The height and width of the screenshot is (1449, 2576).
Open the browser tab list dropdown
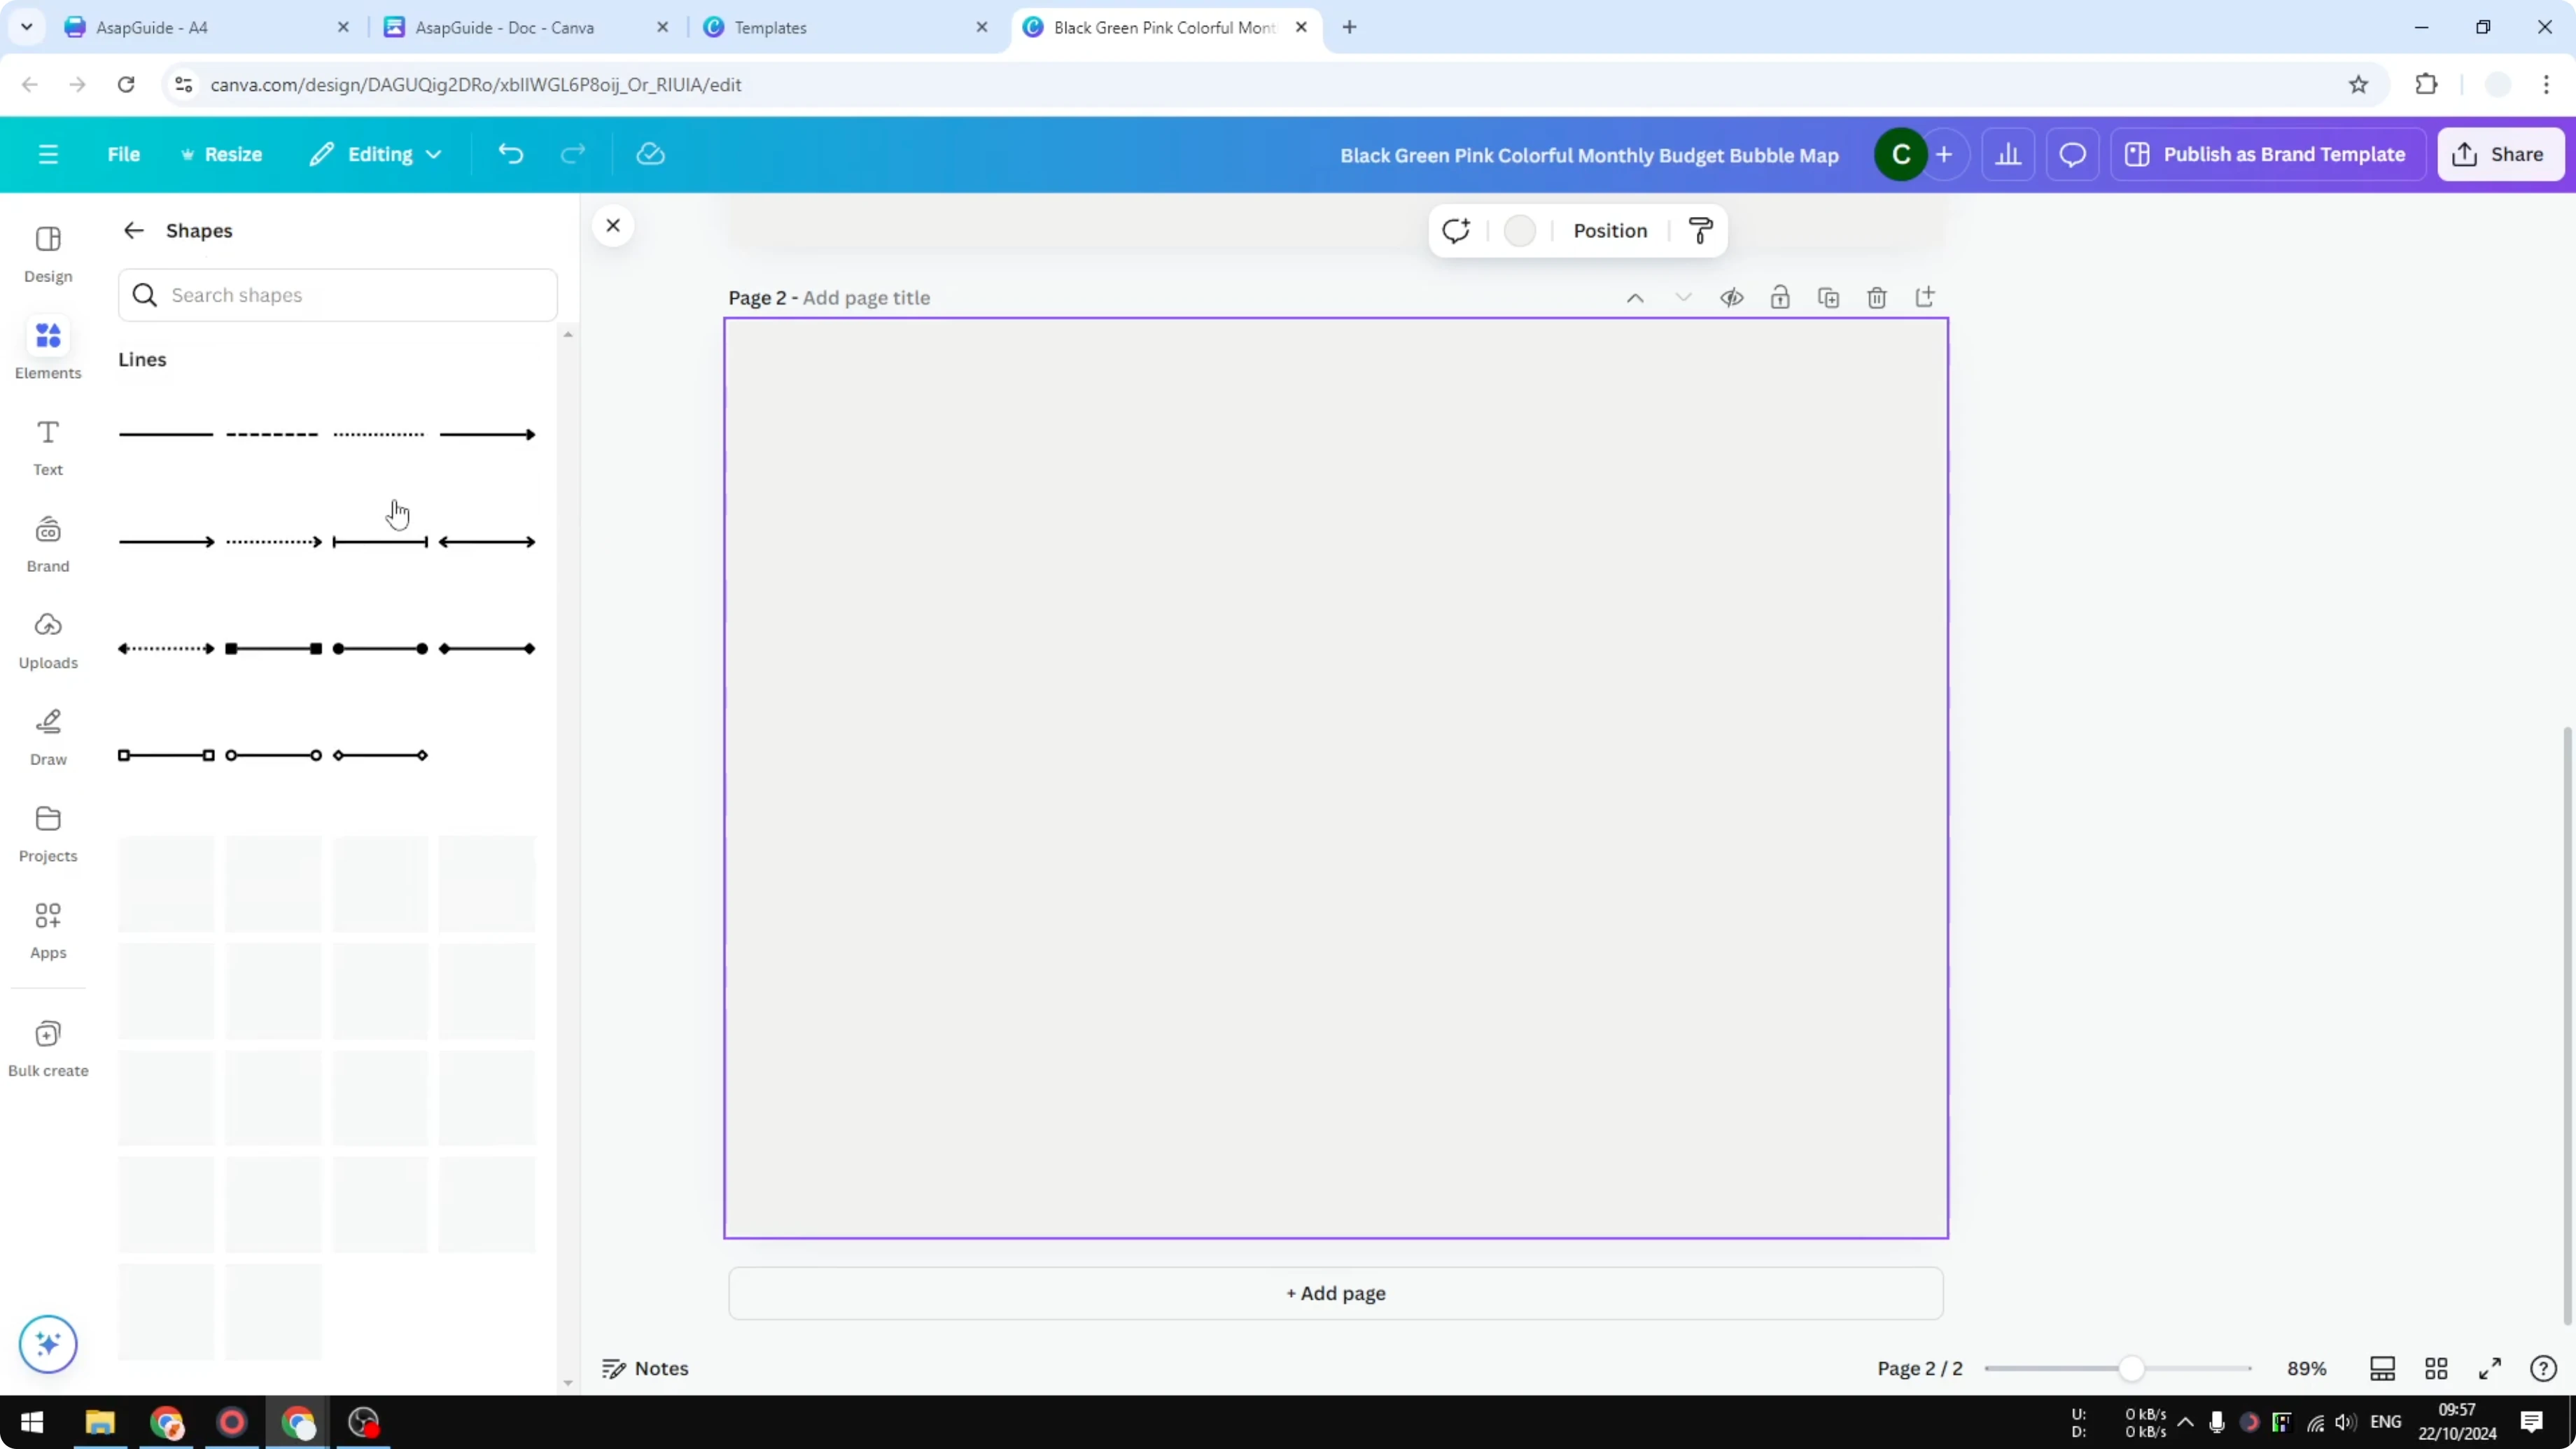pos(26,27)
